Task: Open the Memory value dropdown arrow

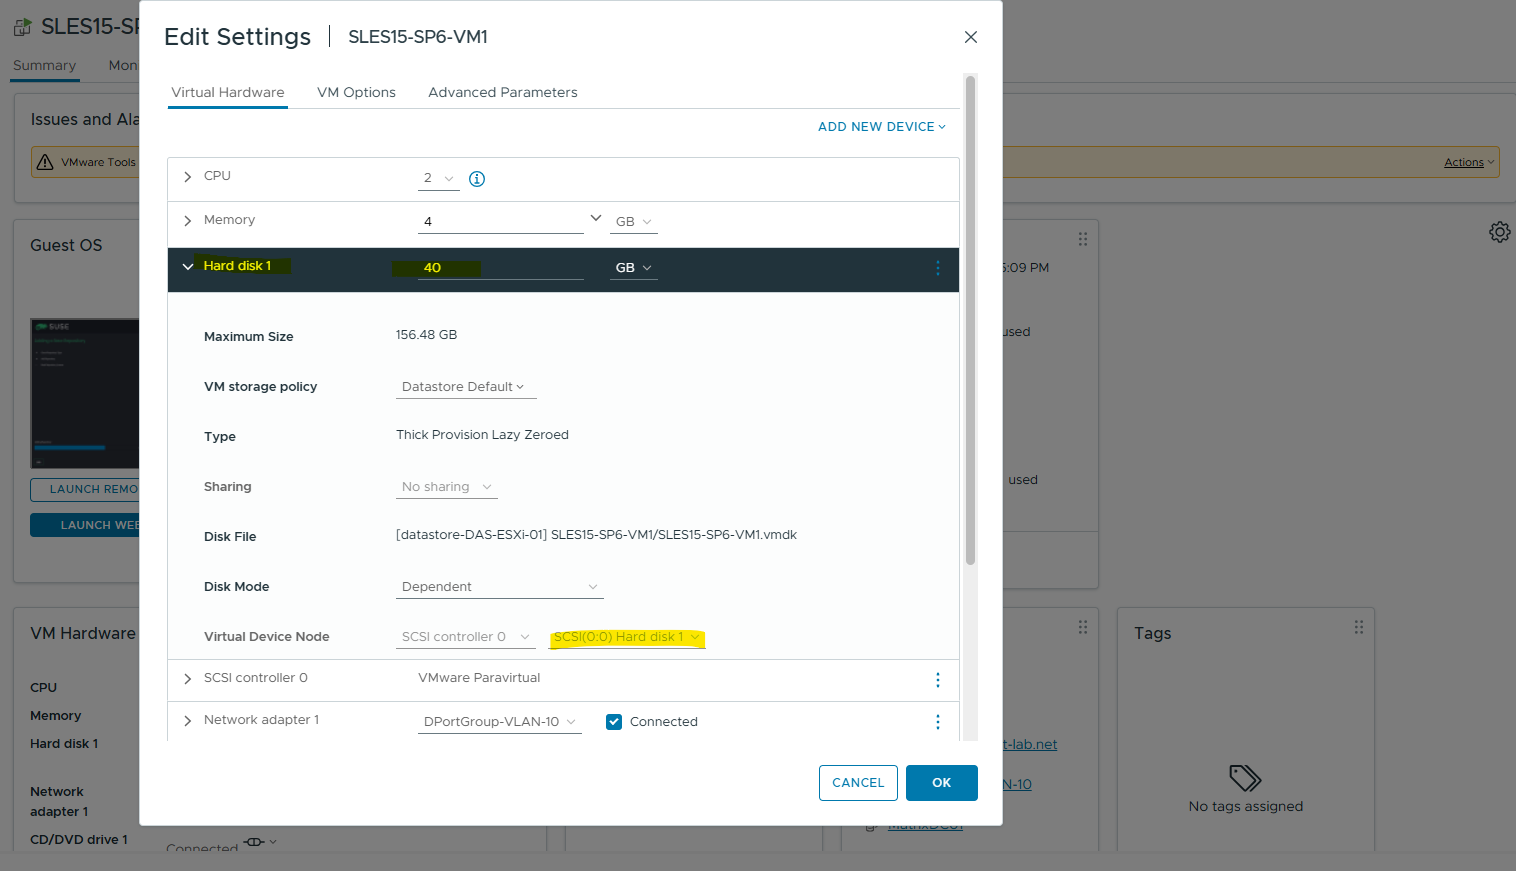Action: pyautogui.click(x=596, y=218)
